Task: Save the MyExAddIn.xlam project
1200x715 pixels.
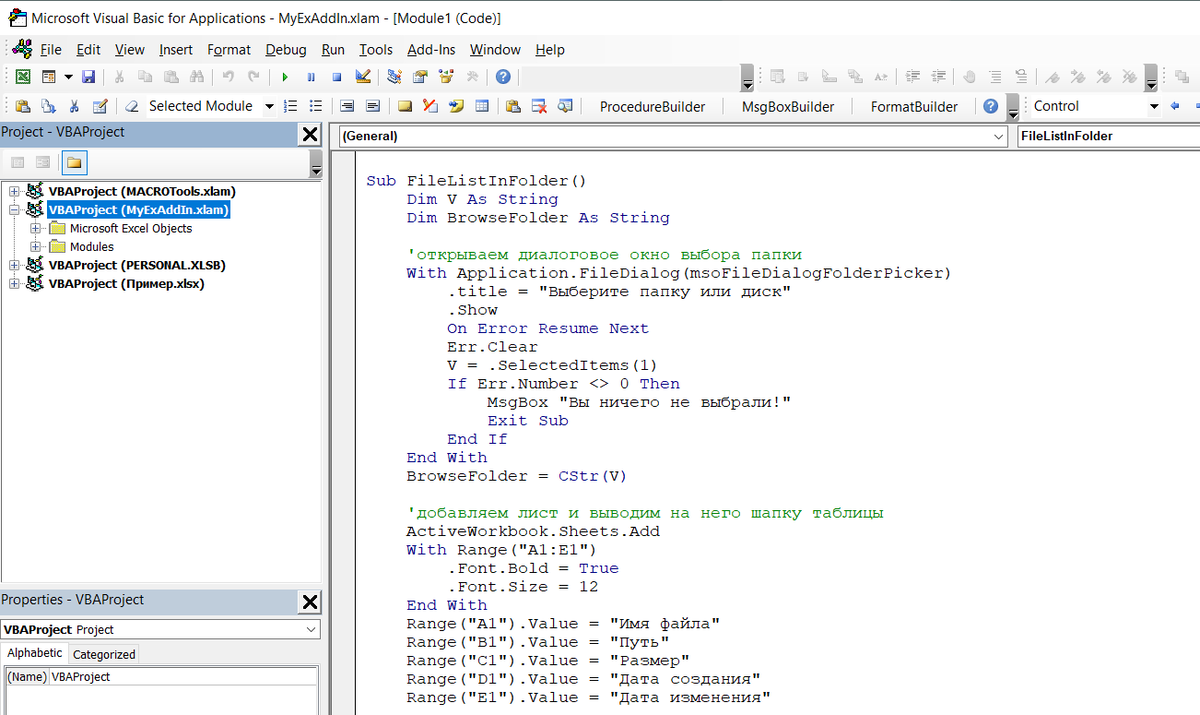Action: (x=88, y=77)
